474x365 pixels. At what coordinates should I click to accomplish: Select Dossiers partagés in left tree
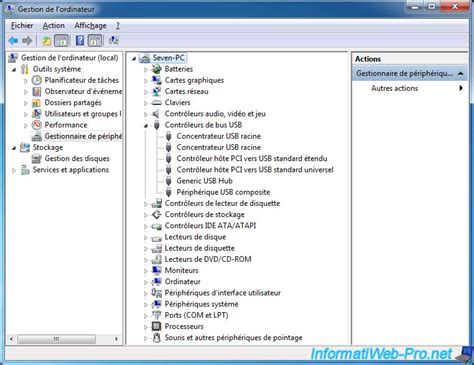73,103
